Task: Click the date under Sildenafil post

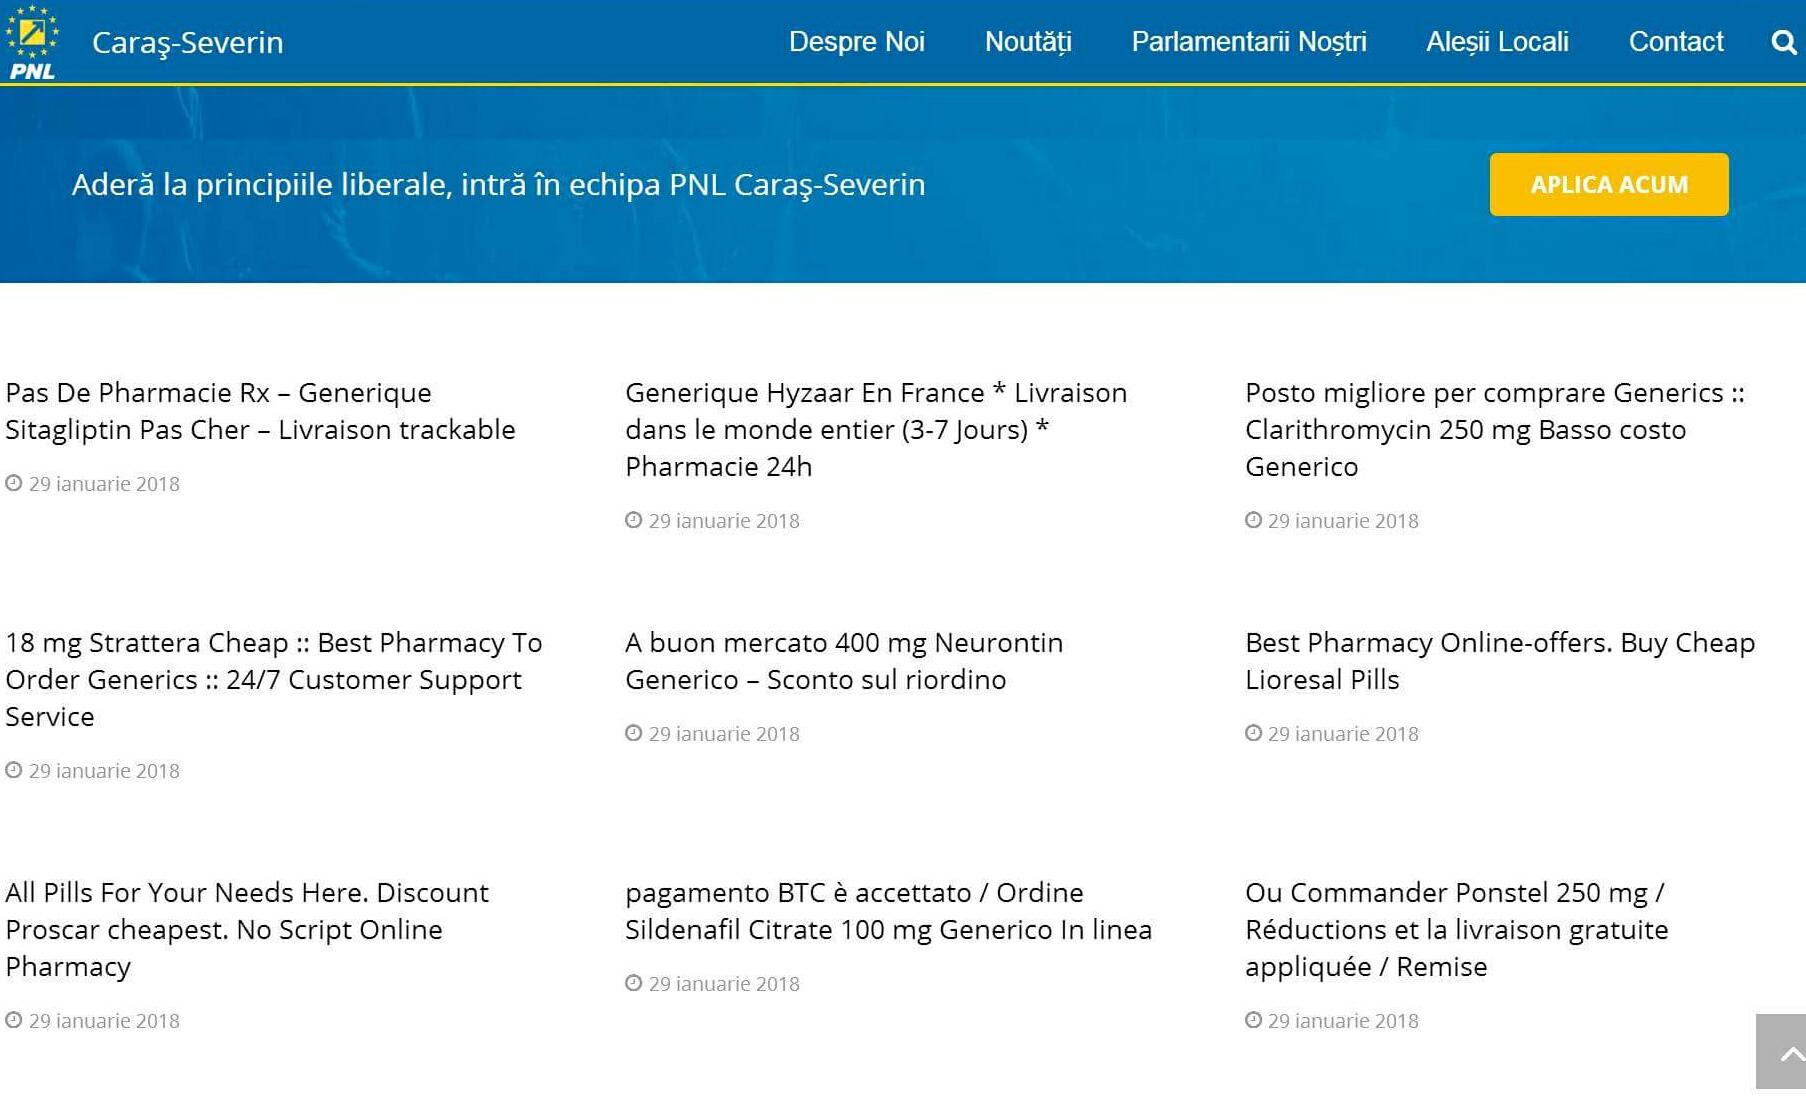Action: (x=724, y=984)
